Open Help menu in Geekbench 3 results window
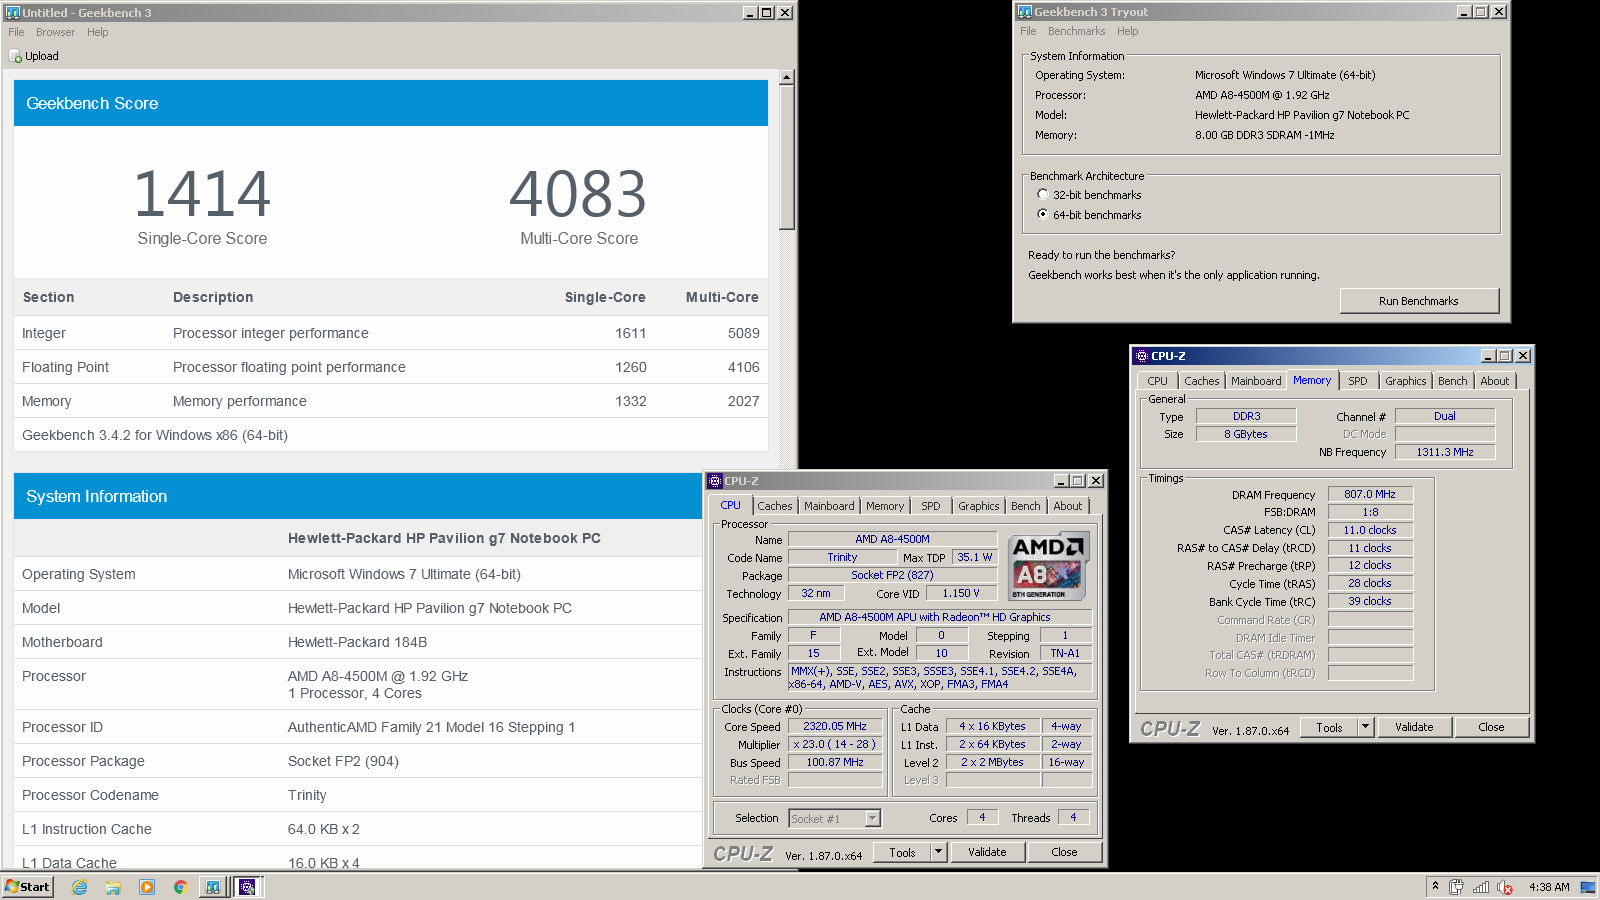This screenshot has width=1600, height=900. [x=97, y=32]
